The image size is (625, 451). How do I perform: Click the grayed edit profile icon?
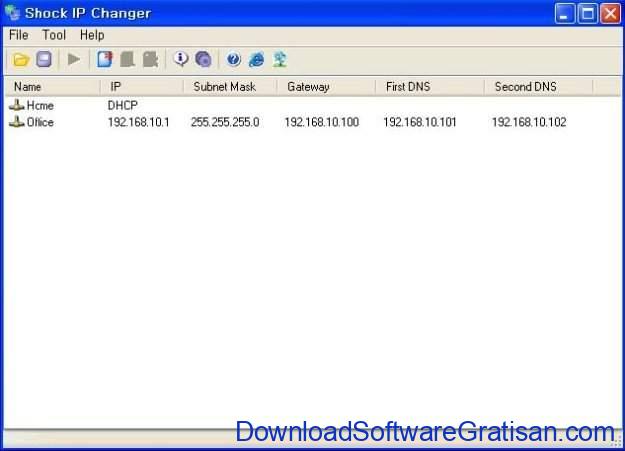[x=128, y=59]
